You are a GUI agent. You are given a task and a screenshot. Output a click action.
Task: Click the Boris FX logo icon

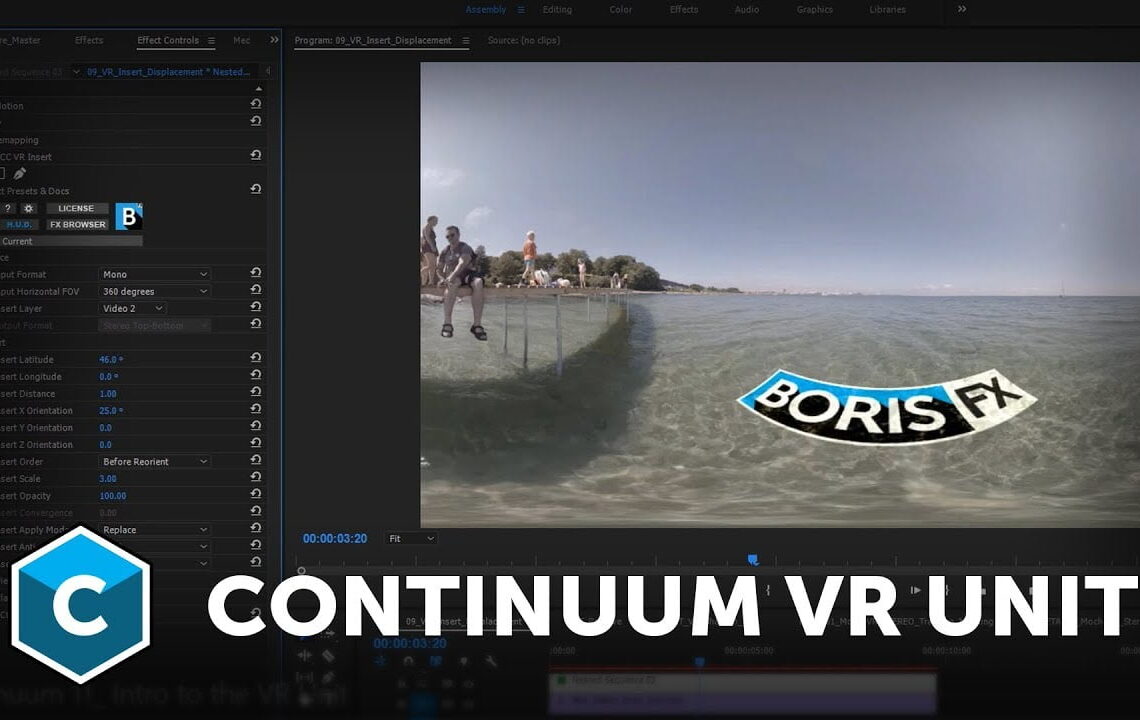click(x=128, y=216)
